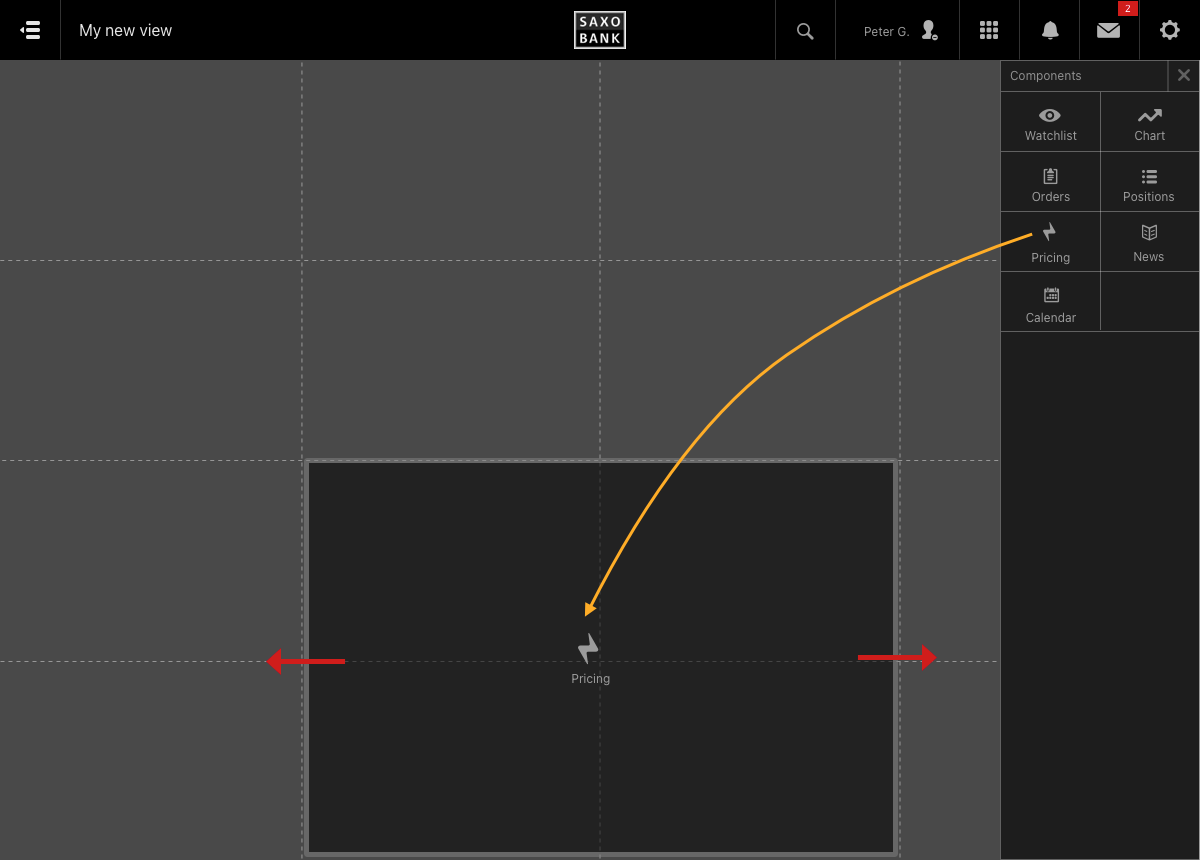Select the Watchlist component
Screen dimensions: 1200x860
(x=1050, y=123)
